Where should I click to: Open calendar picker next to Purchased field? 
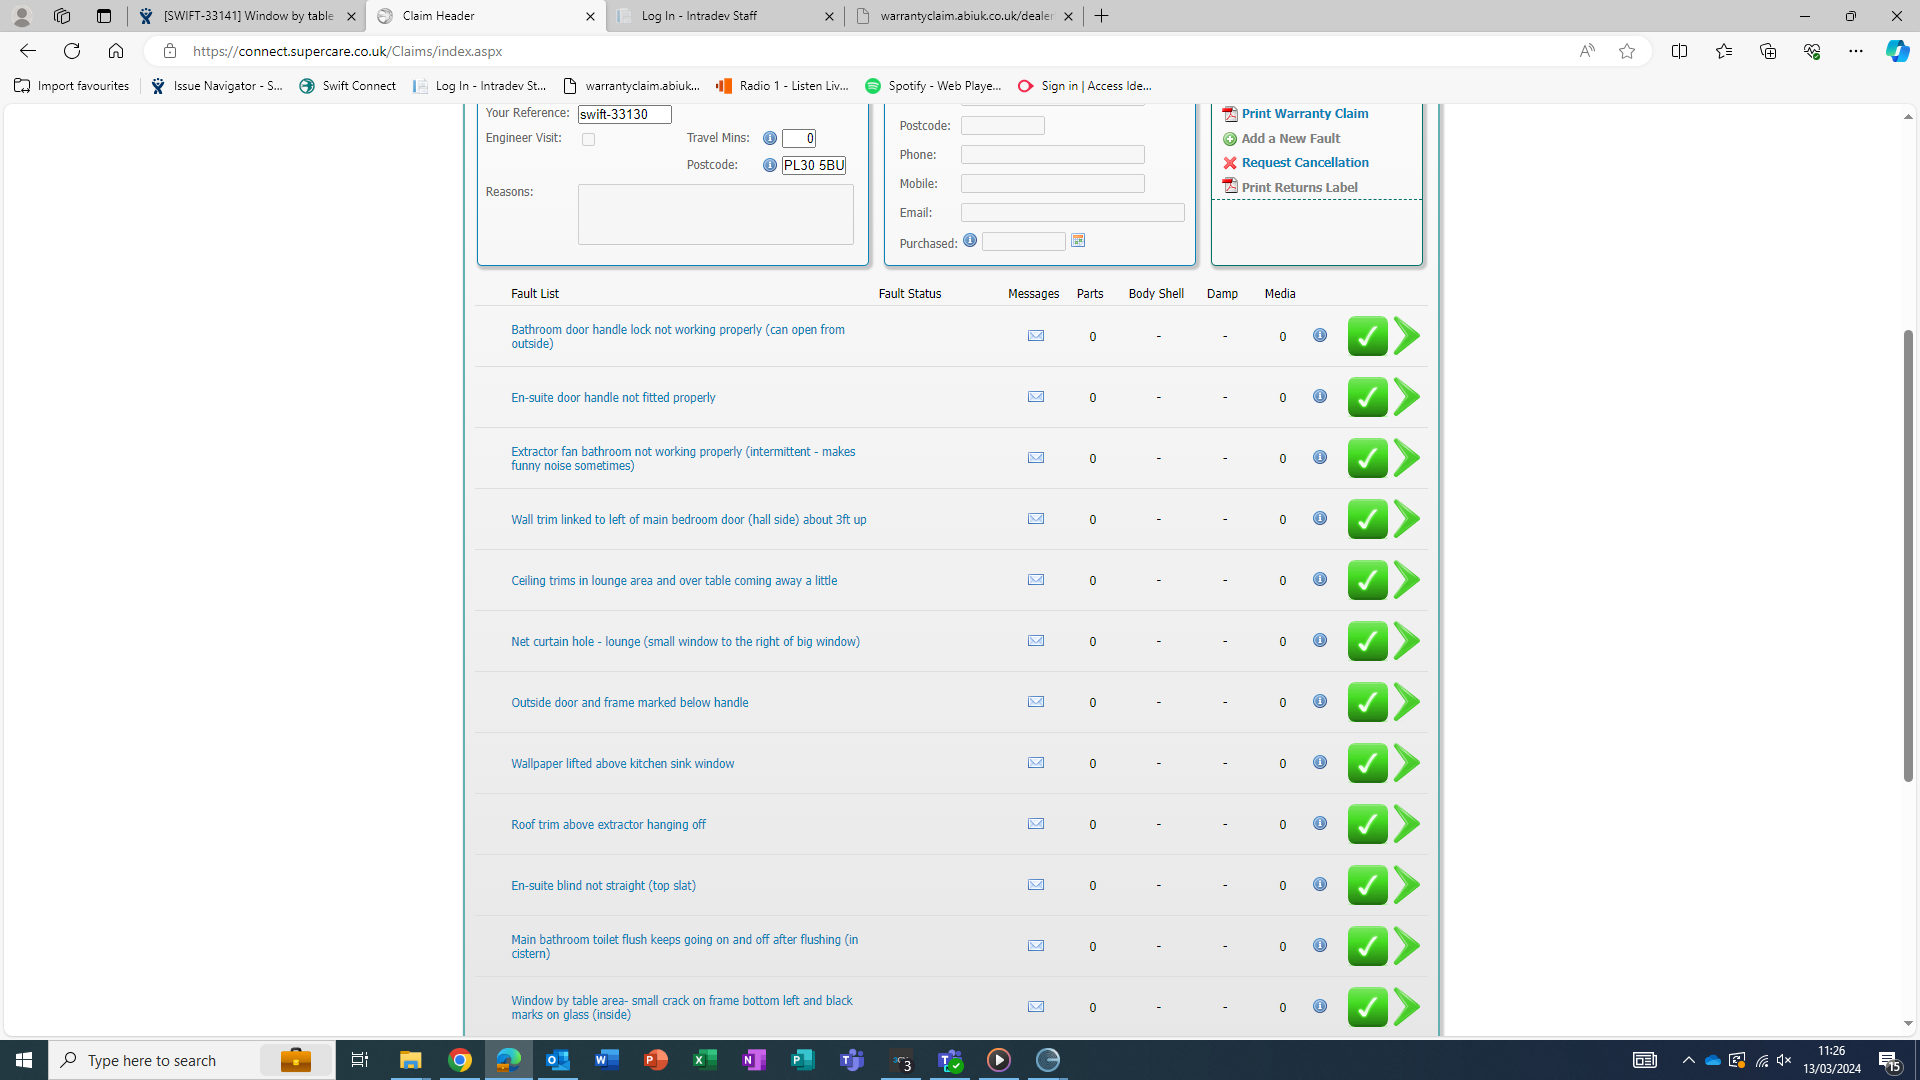(x=1078, y=241)
